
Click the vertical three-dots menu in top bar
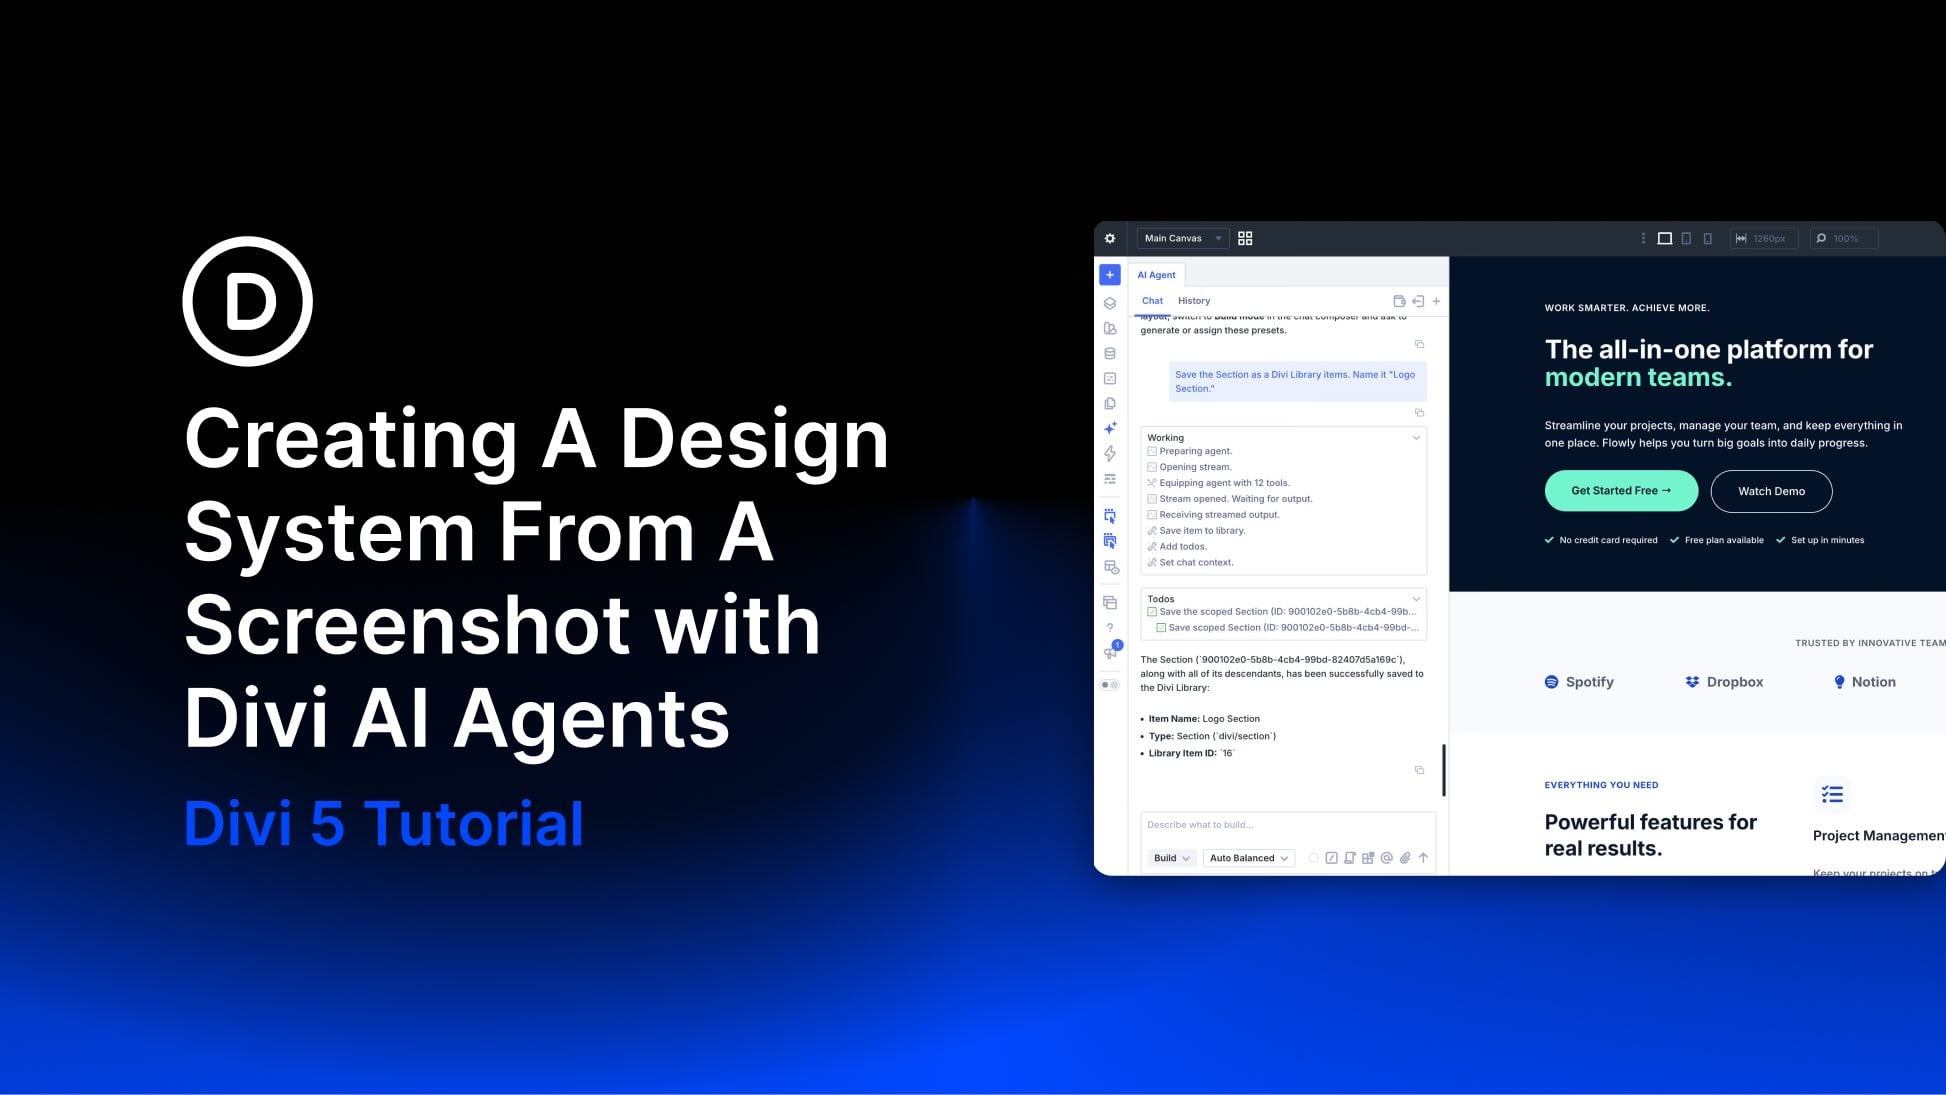(1643, 238)
